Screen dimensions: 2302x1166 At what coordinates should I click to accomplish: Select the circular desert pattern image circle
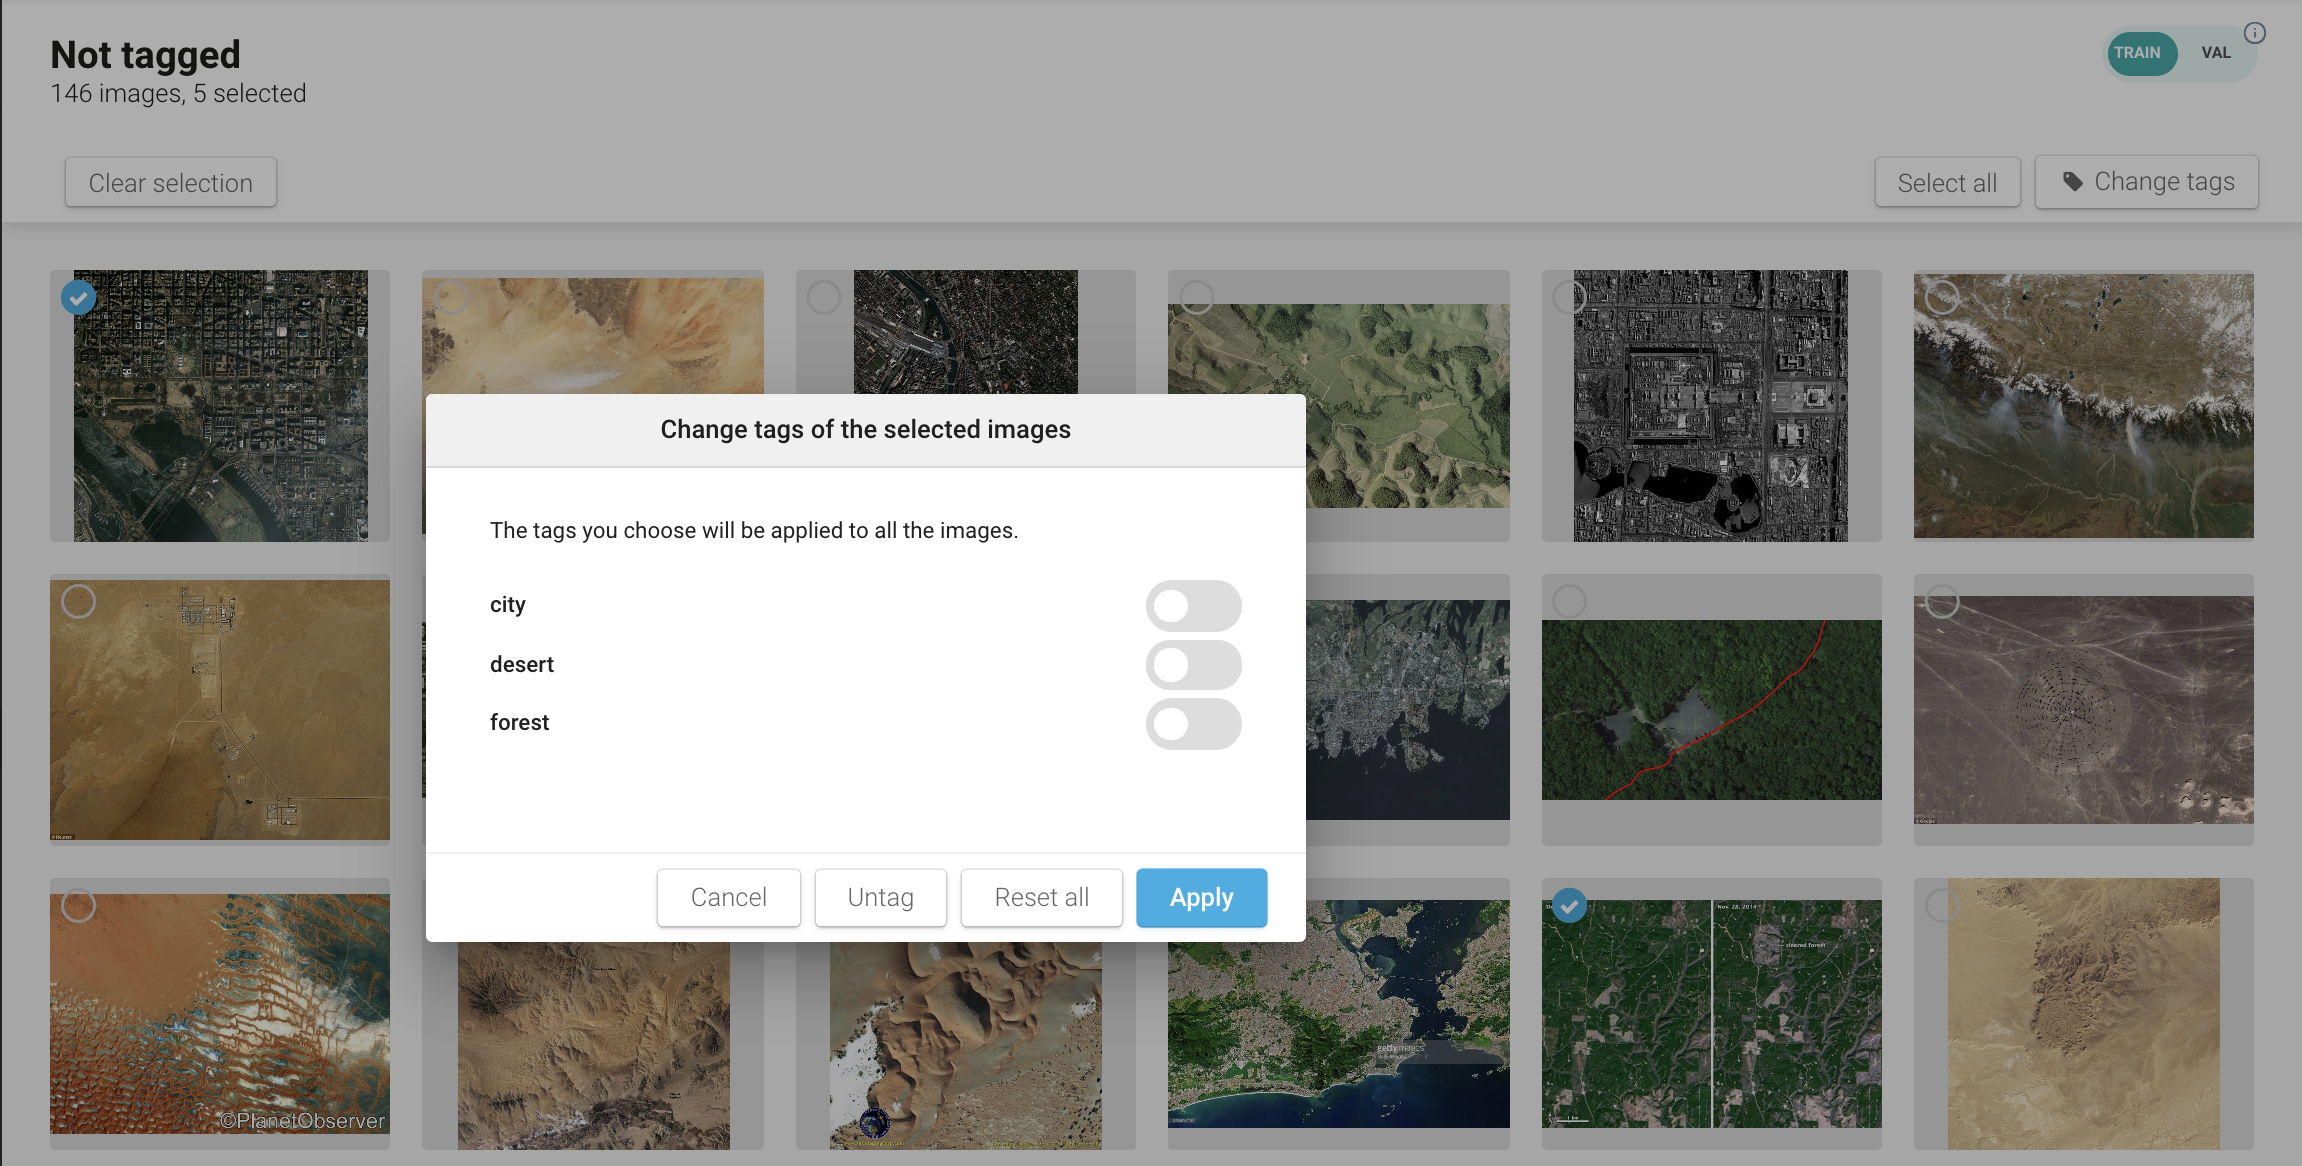pos(1942,601)
